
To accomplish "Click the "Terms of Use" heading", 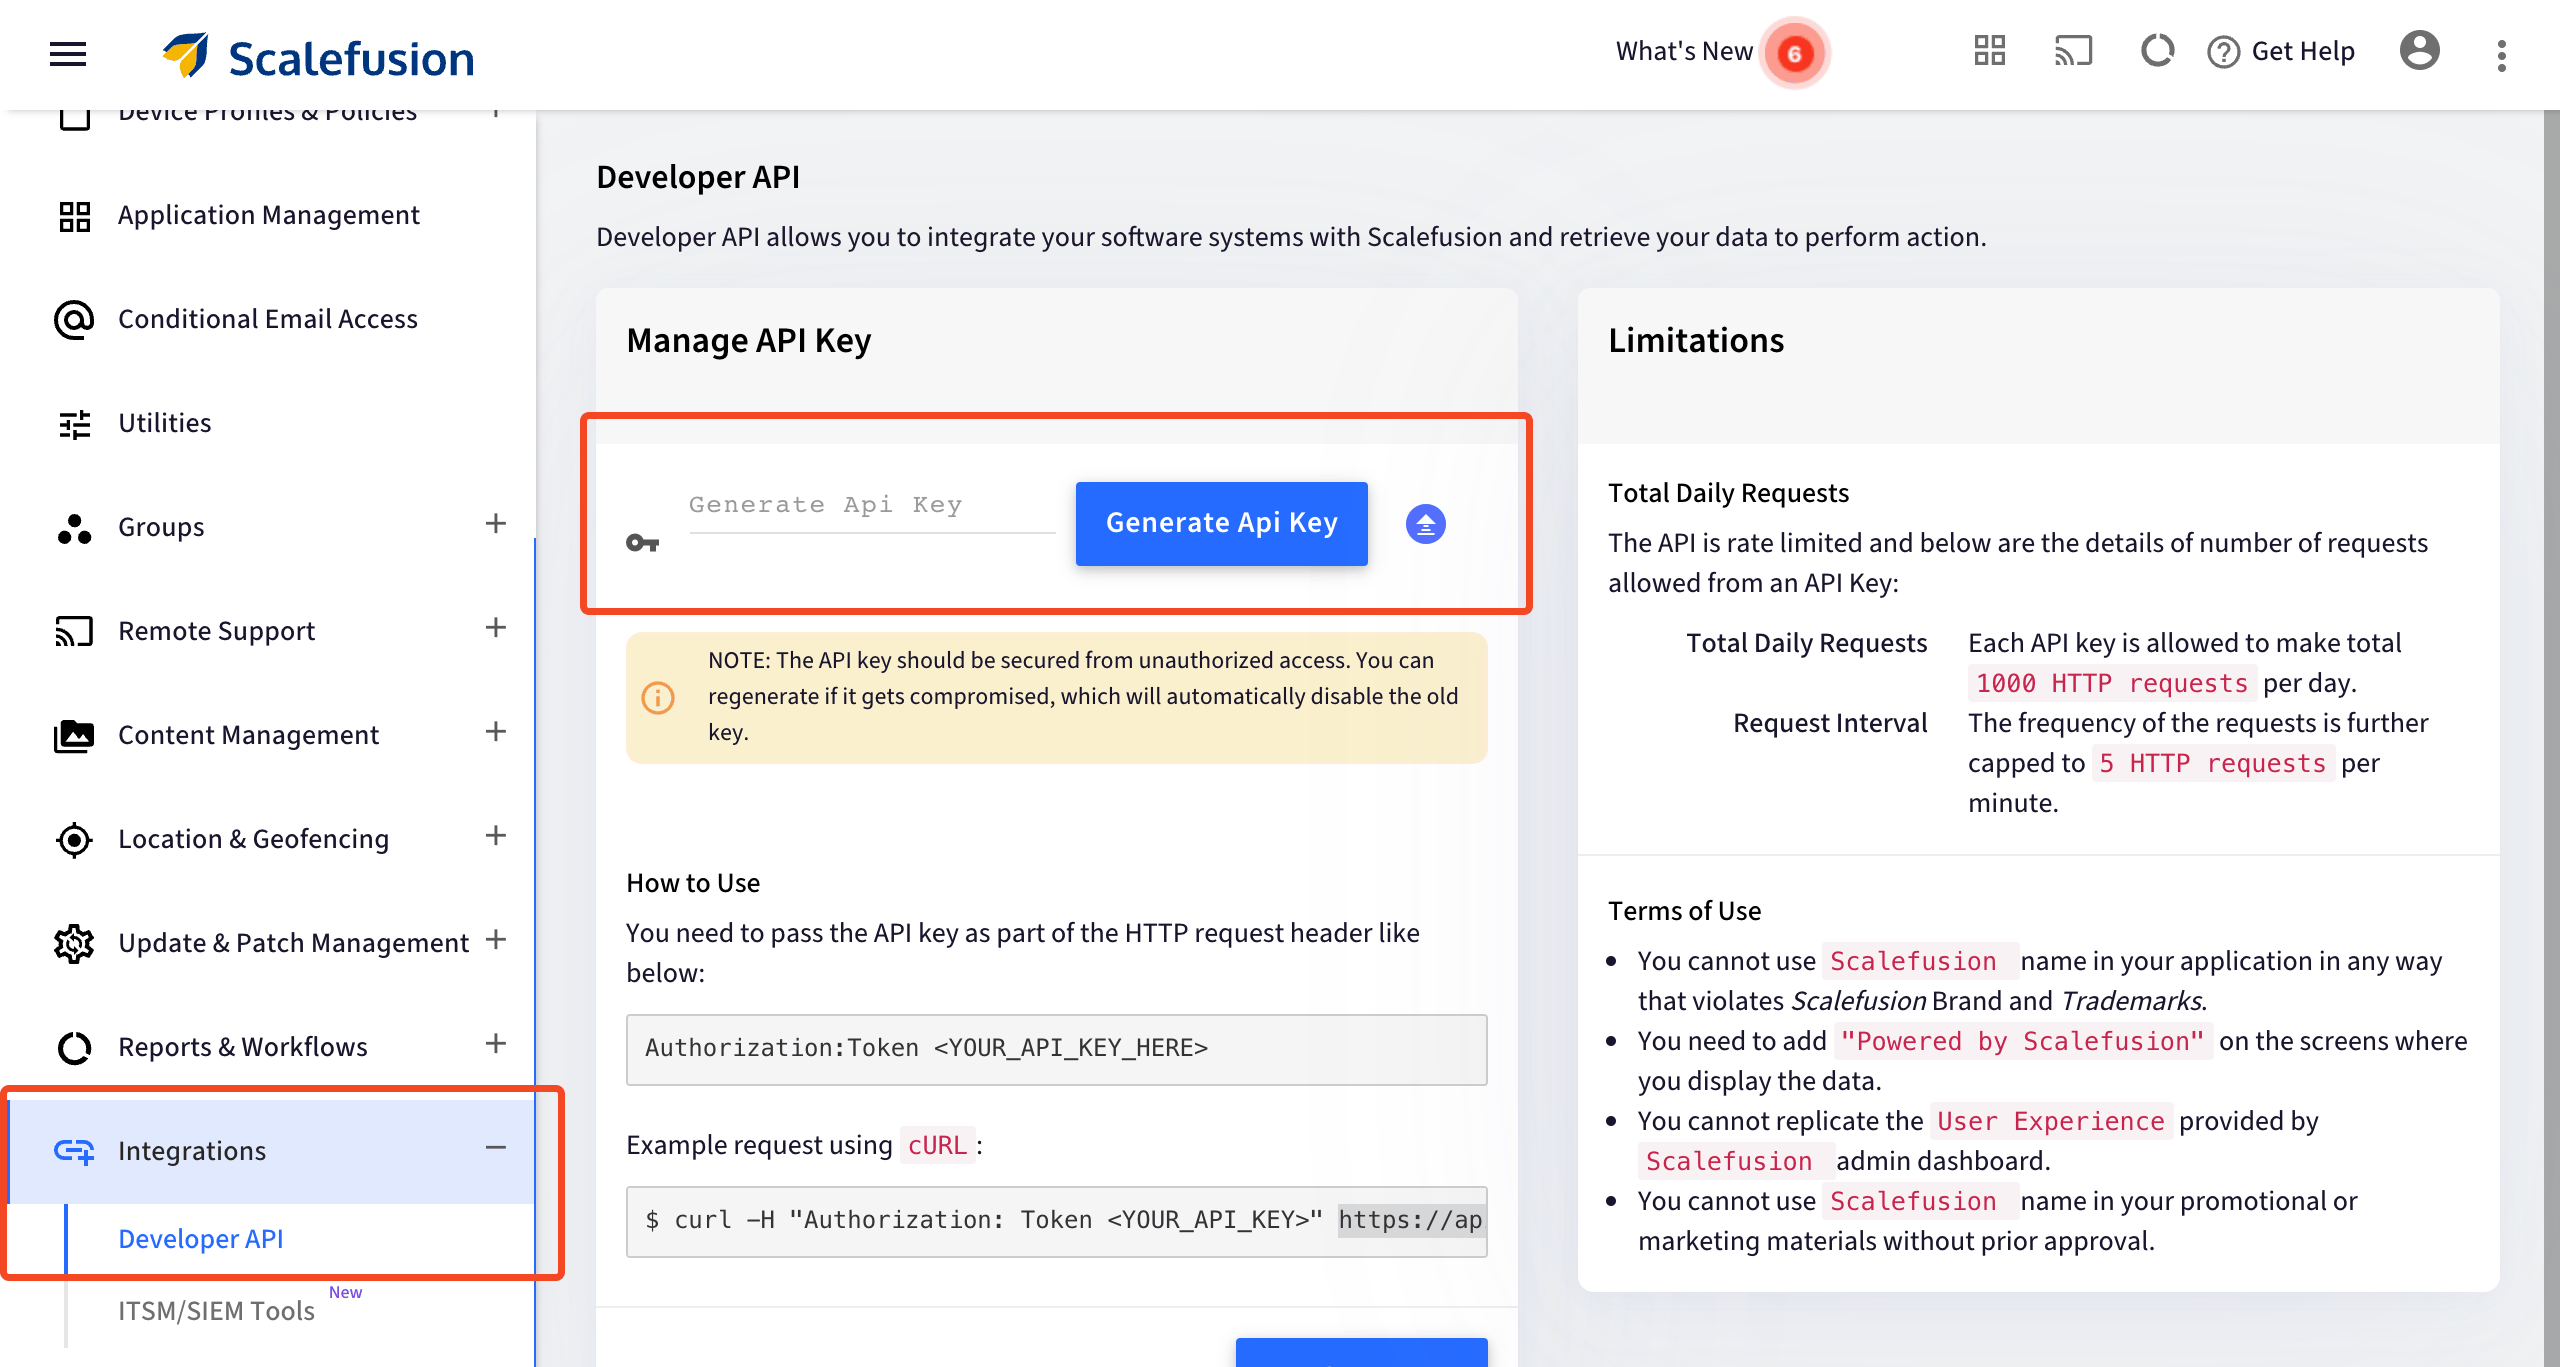I will pos(1684,912).
